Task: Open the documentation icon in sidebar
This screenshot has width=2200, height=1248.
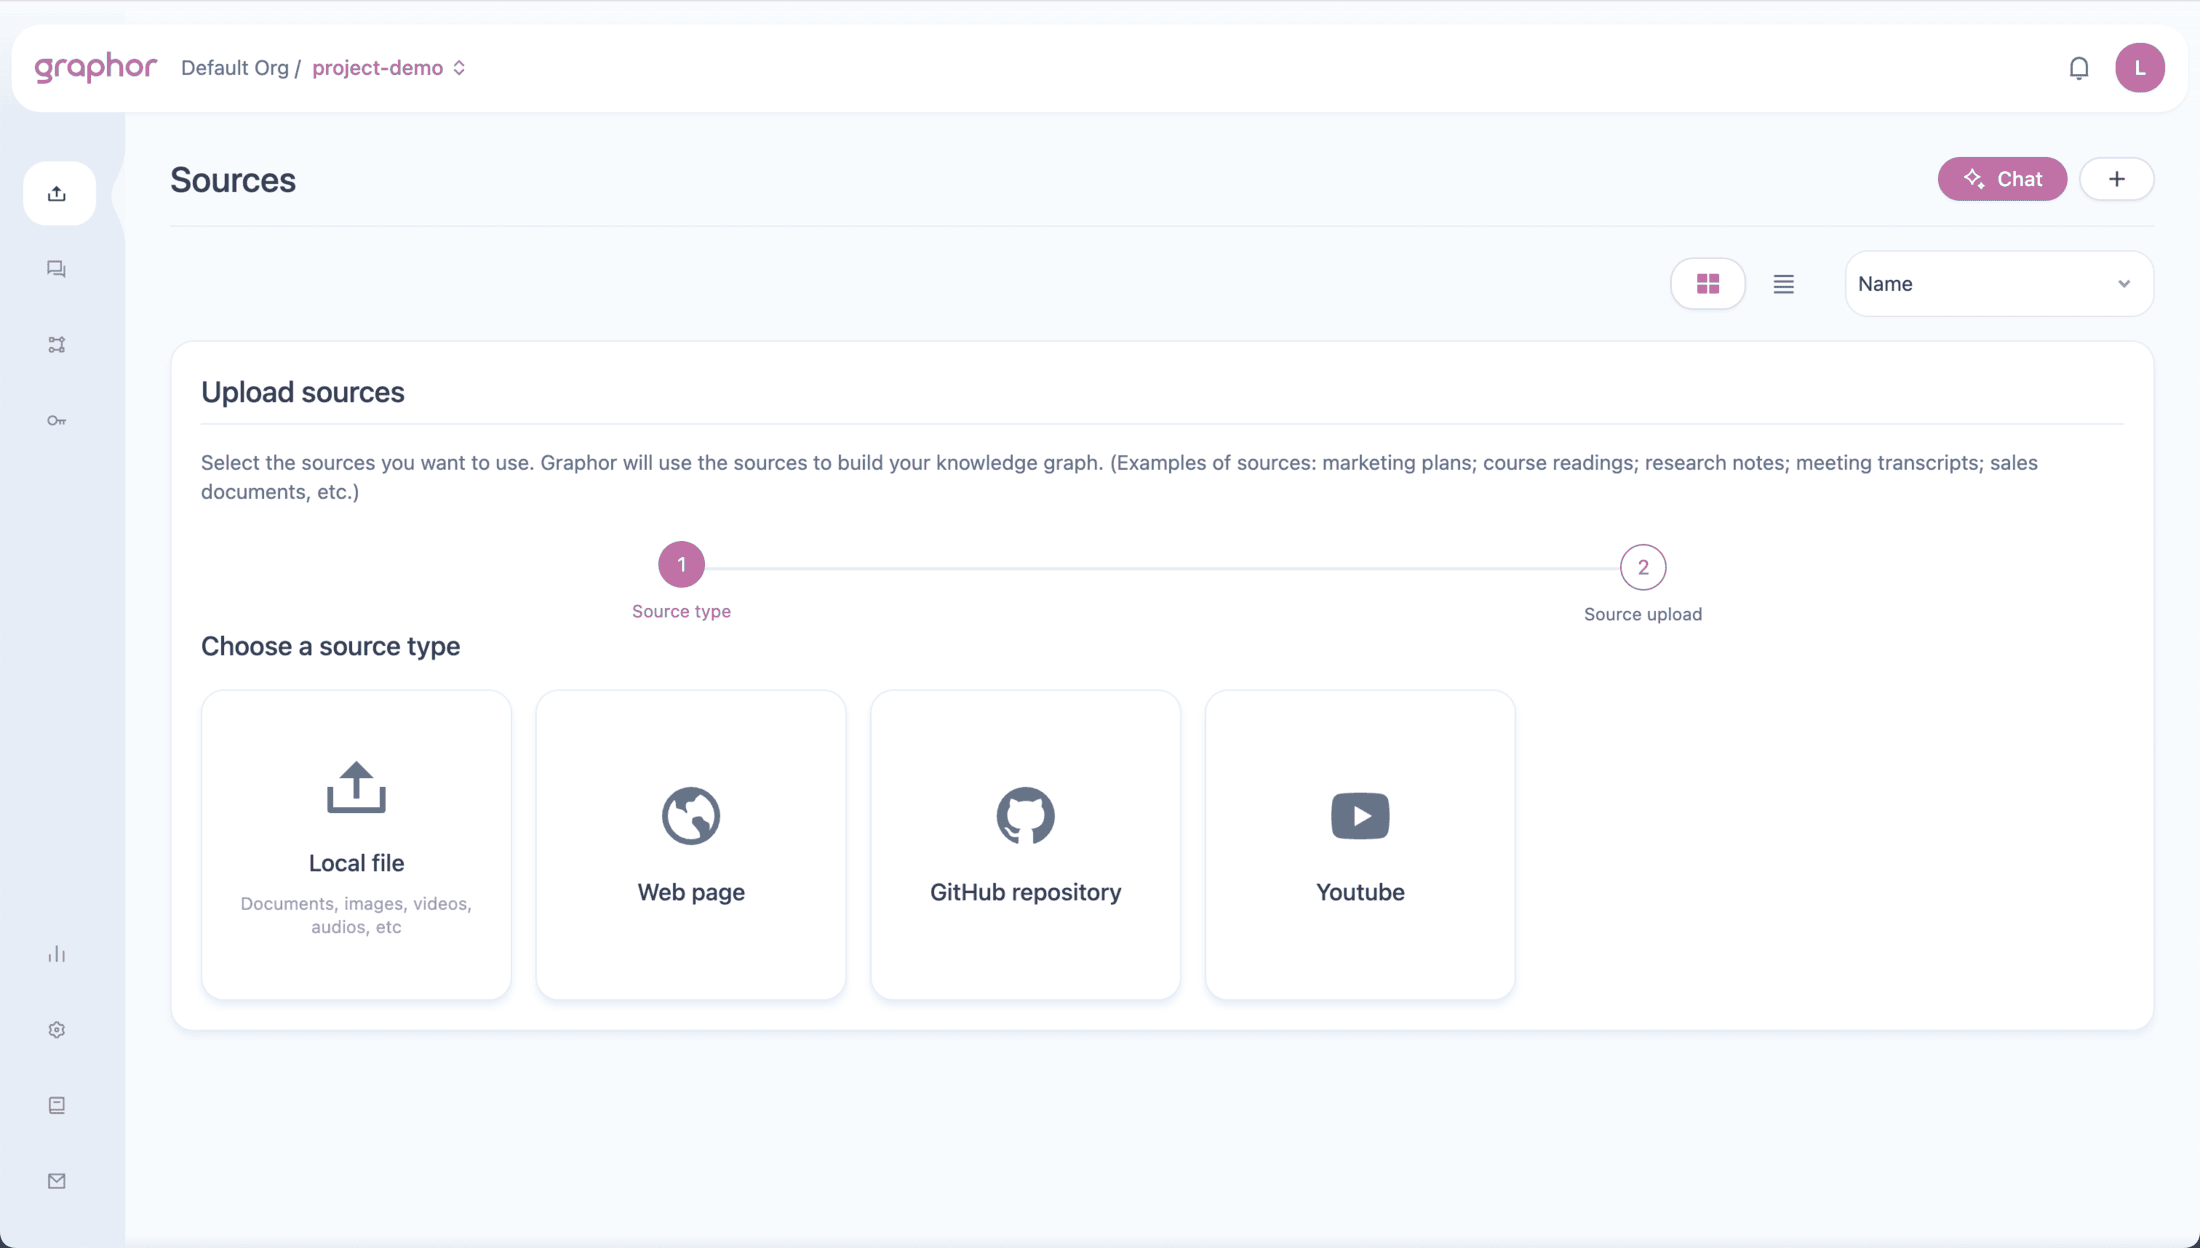Action: (57, 1105)
